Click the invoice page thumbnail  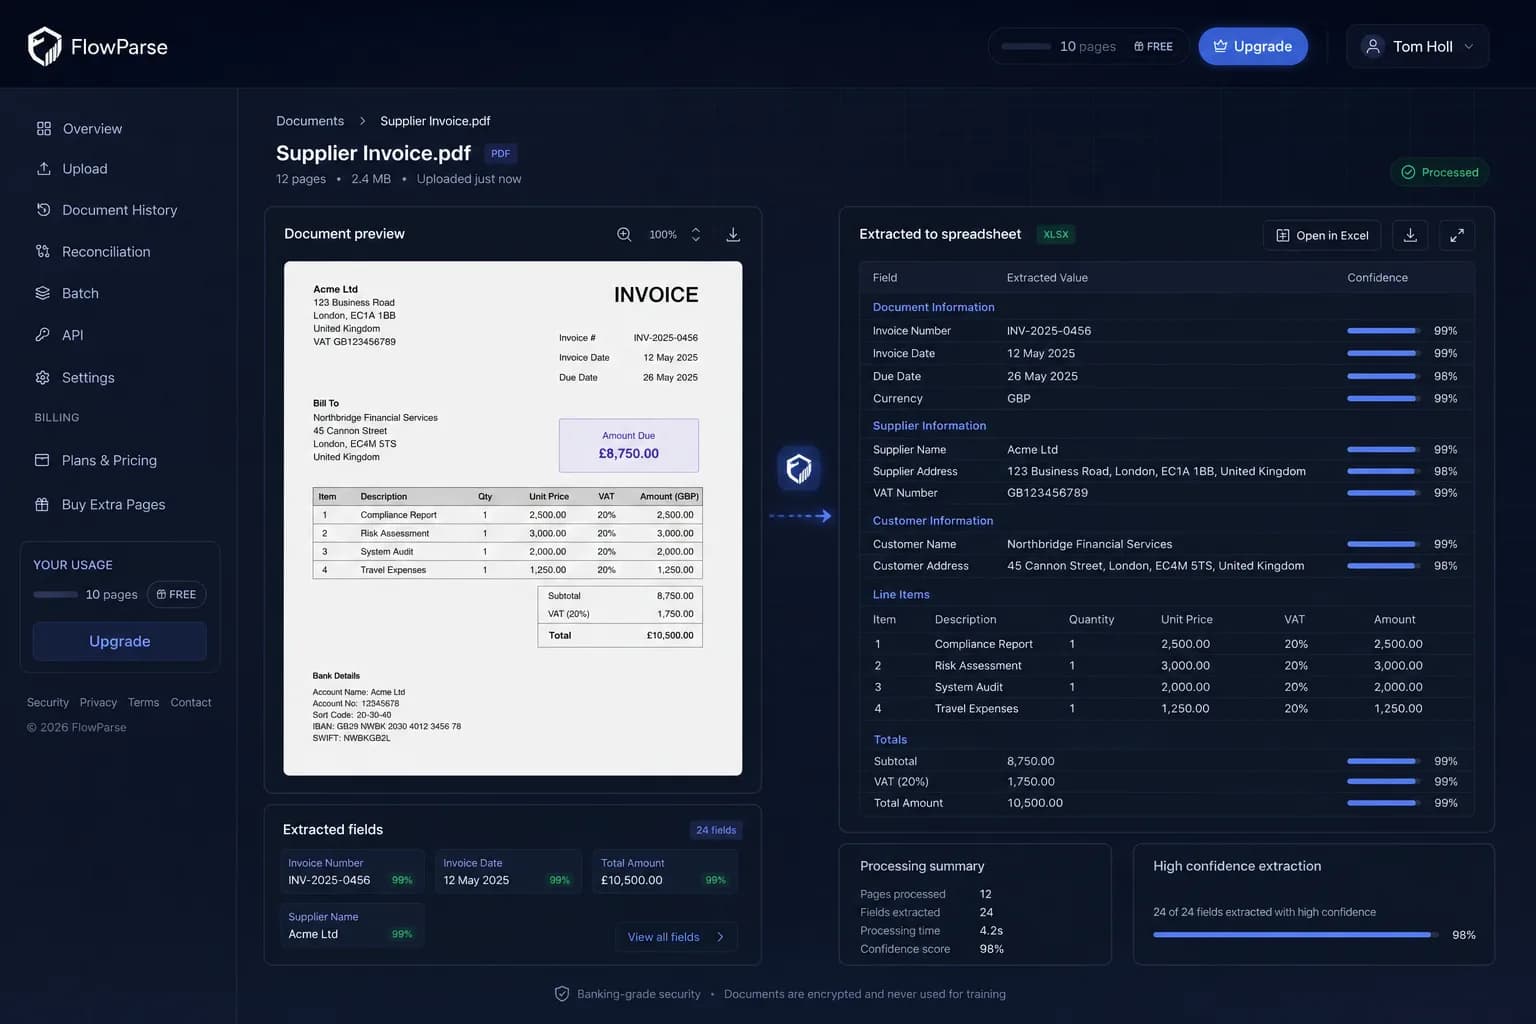tap(513, 518)
